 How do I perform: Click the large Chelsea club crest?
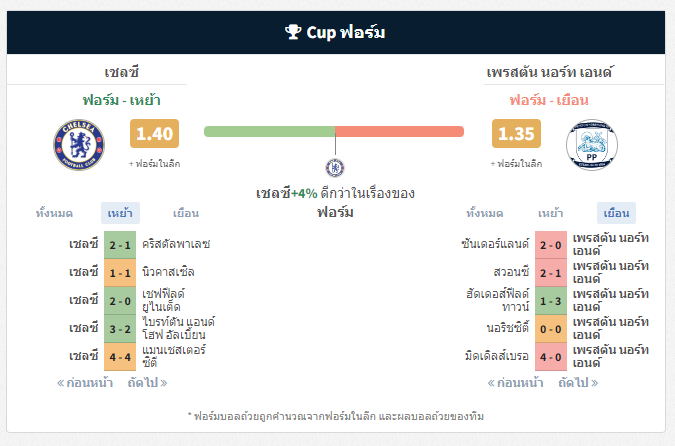79,145
